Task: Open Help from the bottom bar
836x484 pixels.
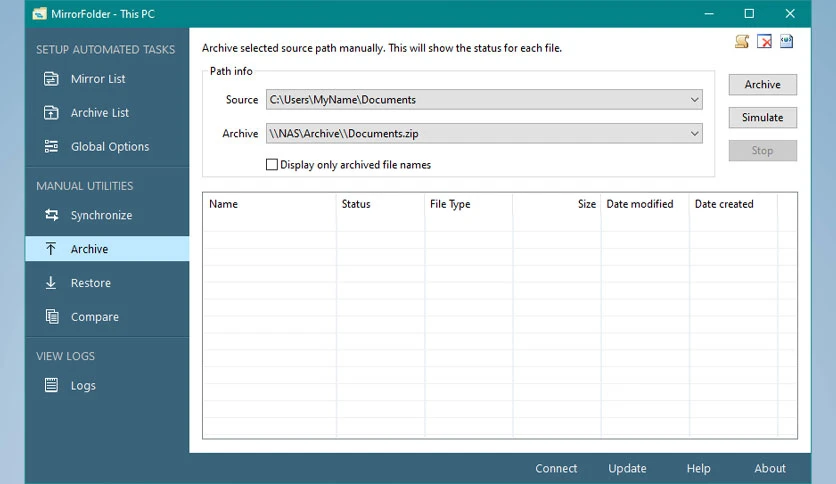Action: coord(698,469)
